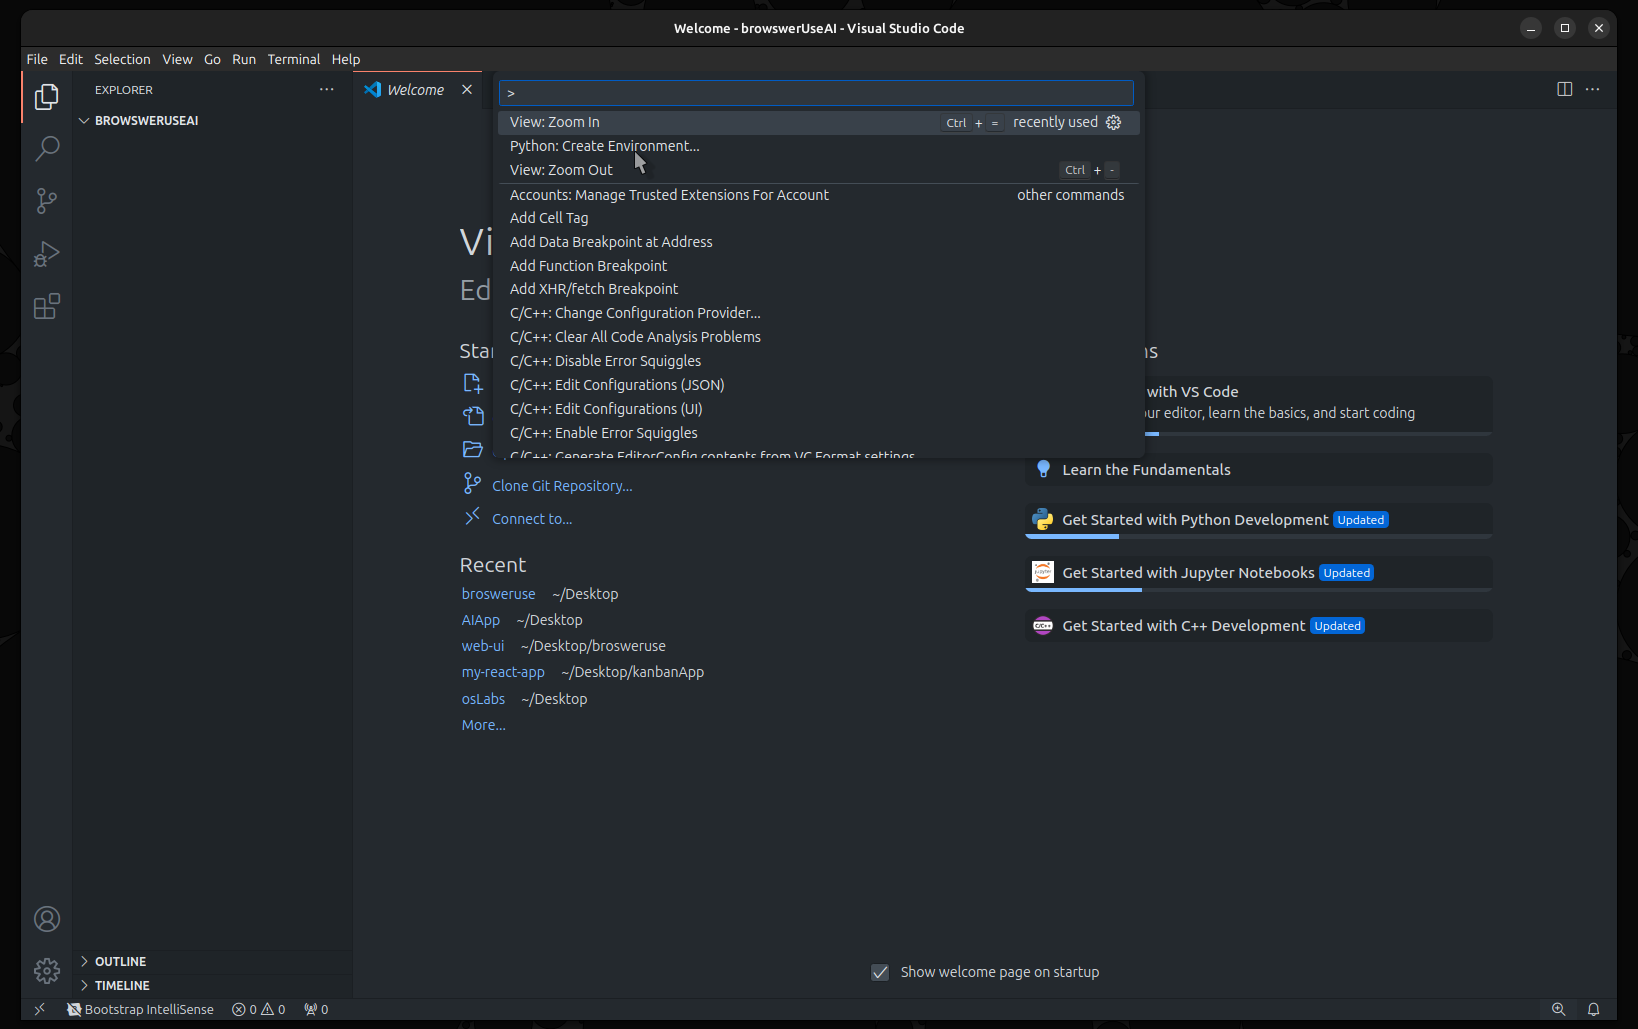Click the Python logo walkthrough icon
Image resolution: width=1638 pixels, height=1029 pixels.
pos(1043,519)
